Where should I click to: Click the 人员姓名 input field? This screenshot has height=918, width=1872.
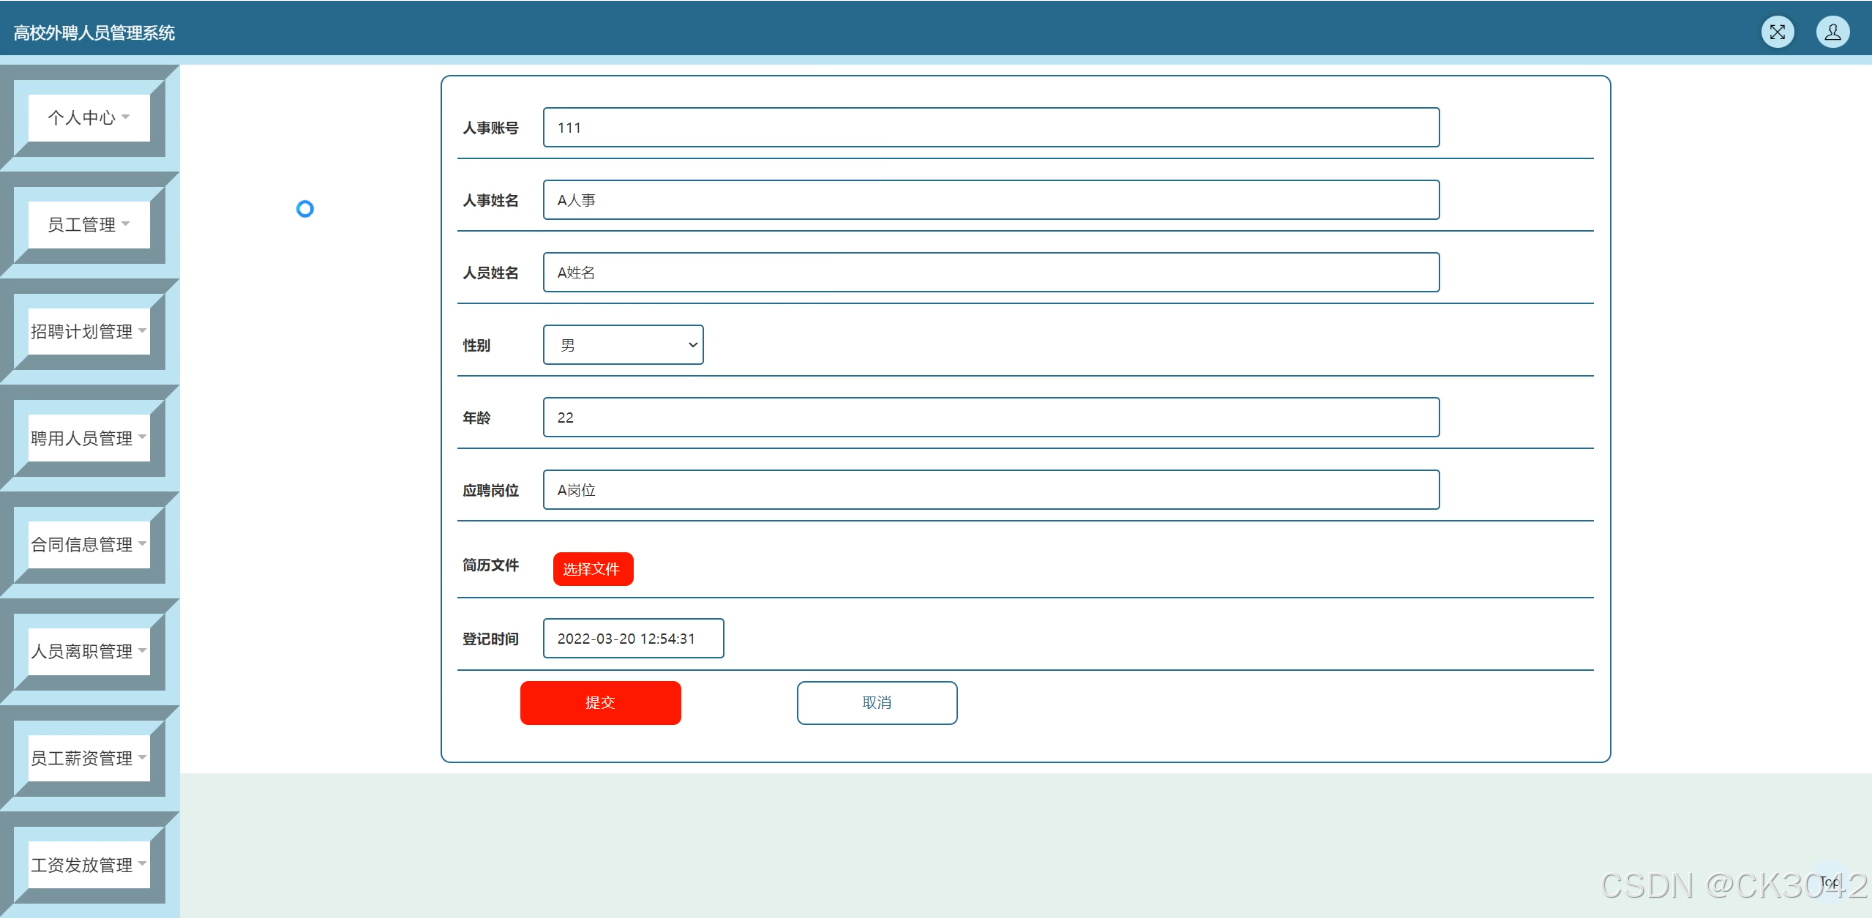click(x=991, y=272)
